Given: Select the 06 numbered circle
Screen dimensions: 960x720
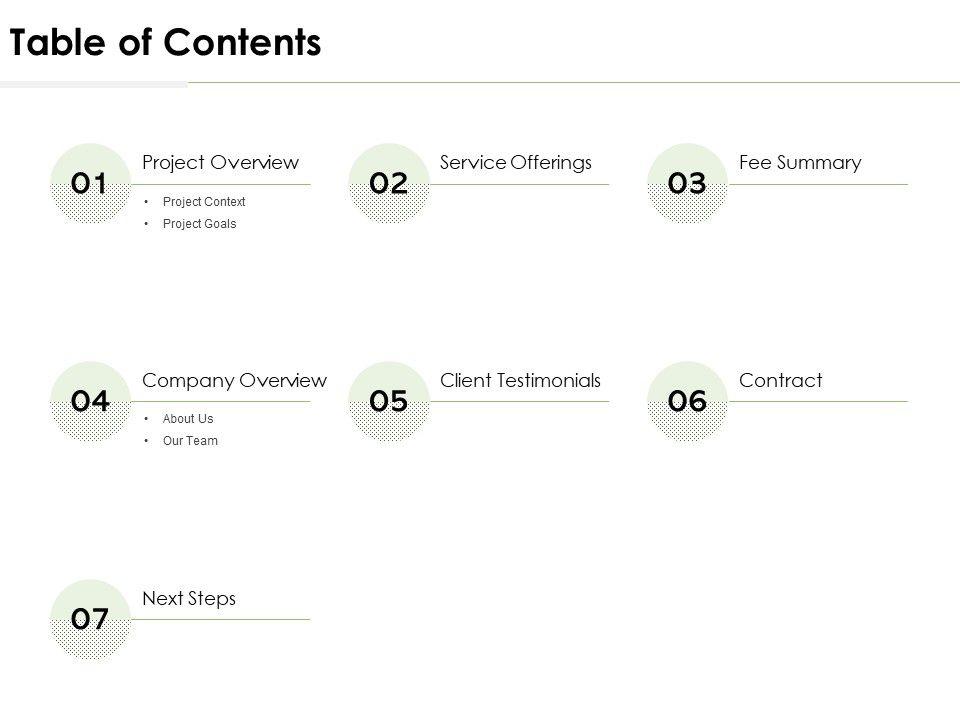Looking at the screenshot, I should point(687,401).
